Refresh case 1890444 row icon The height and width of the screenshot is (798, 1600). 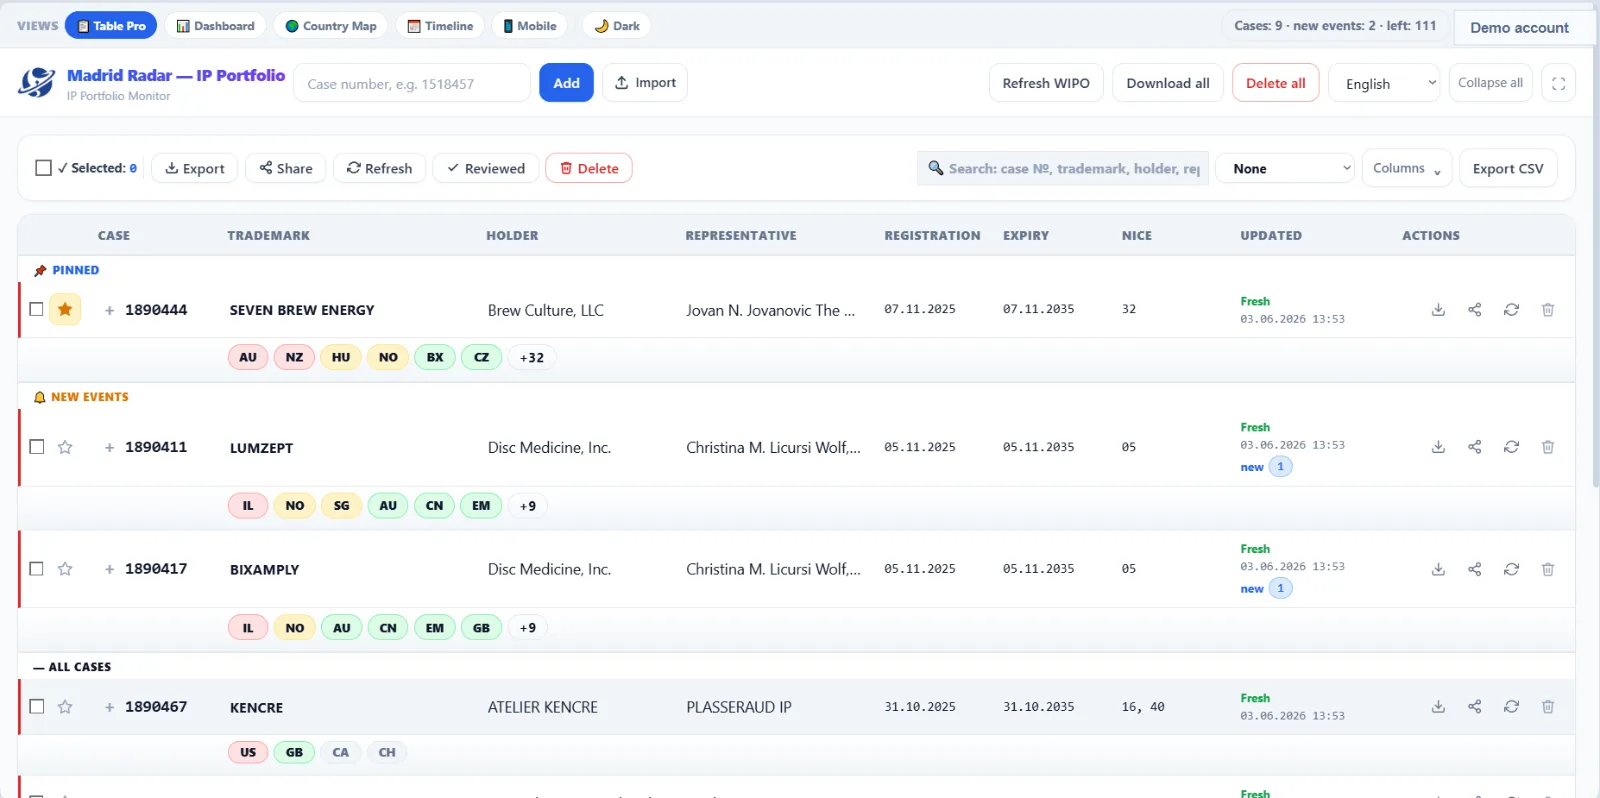pyautogui.click(x=1511, y=310)
